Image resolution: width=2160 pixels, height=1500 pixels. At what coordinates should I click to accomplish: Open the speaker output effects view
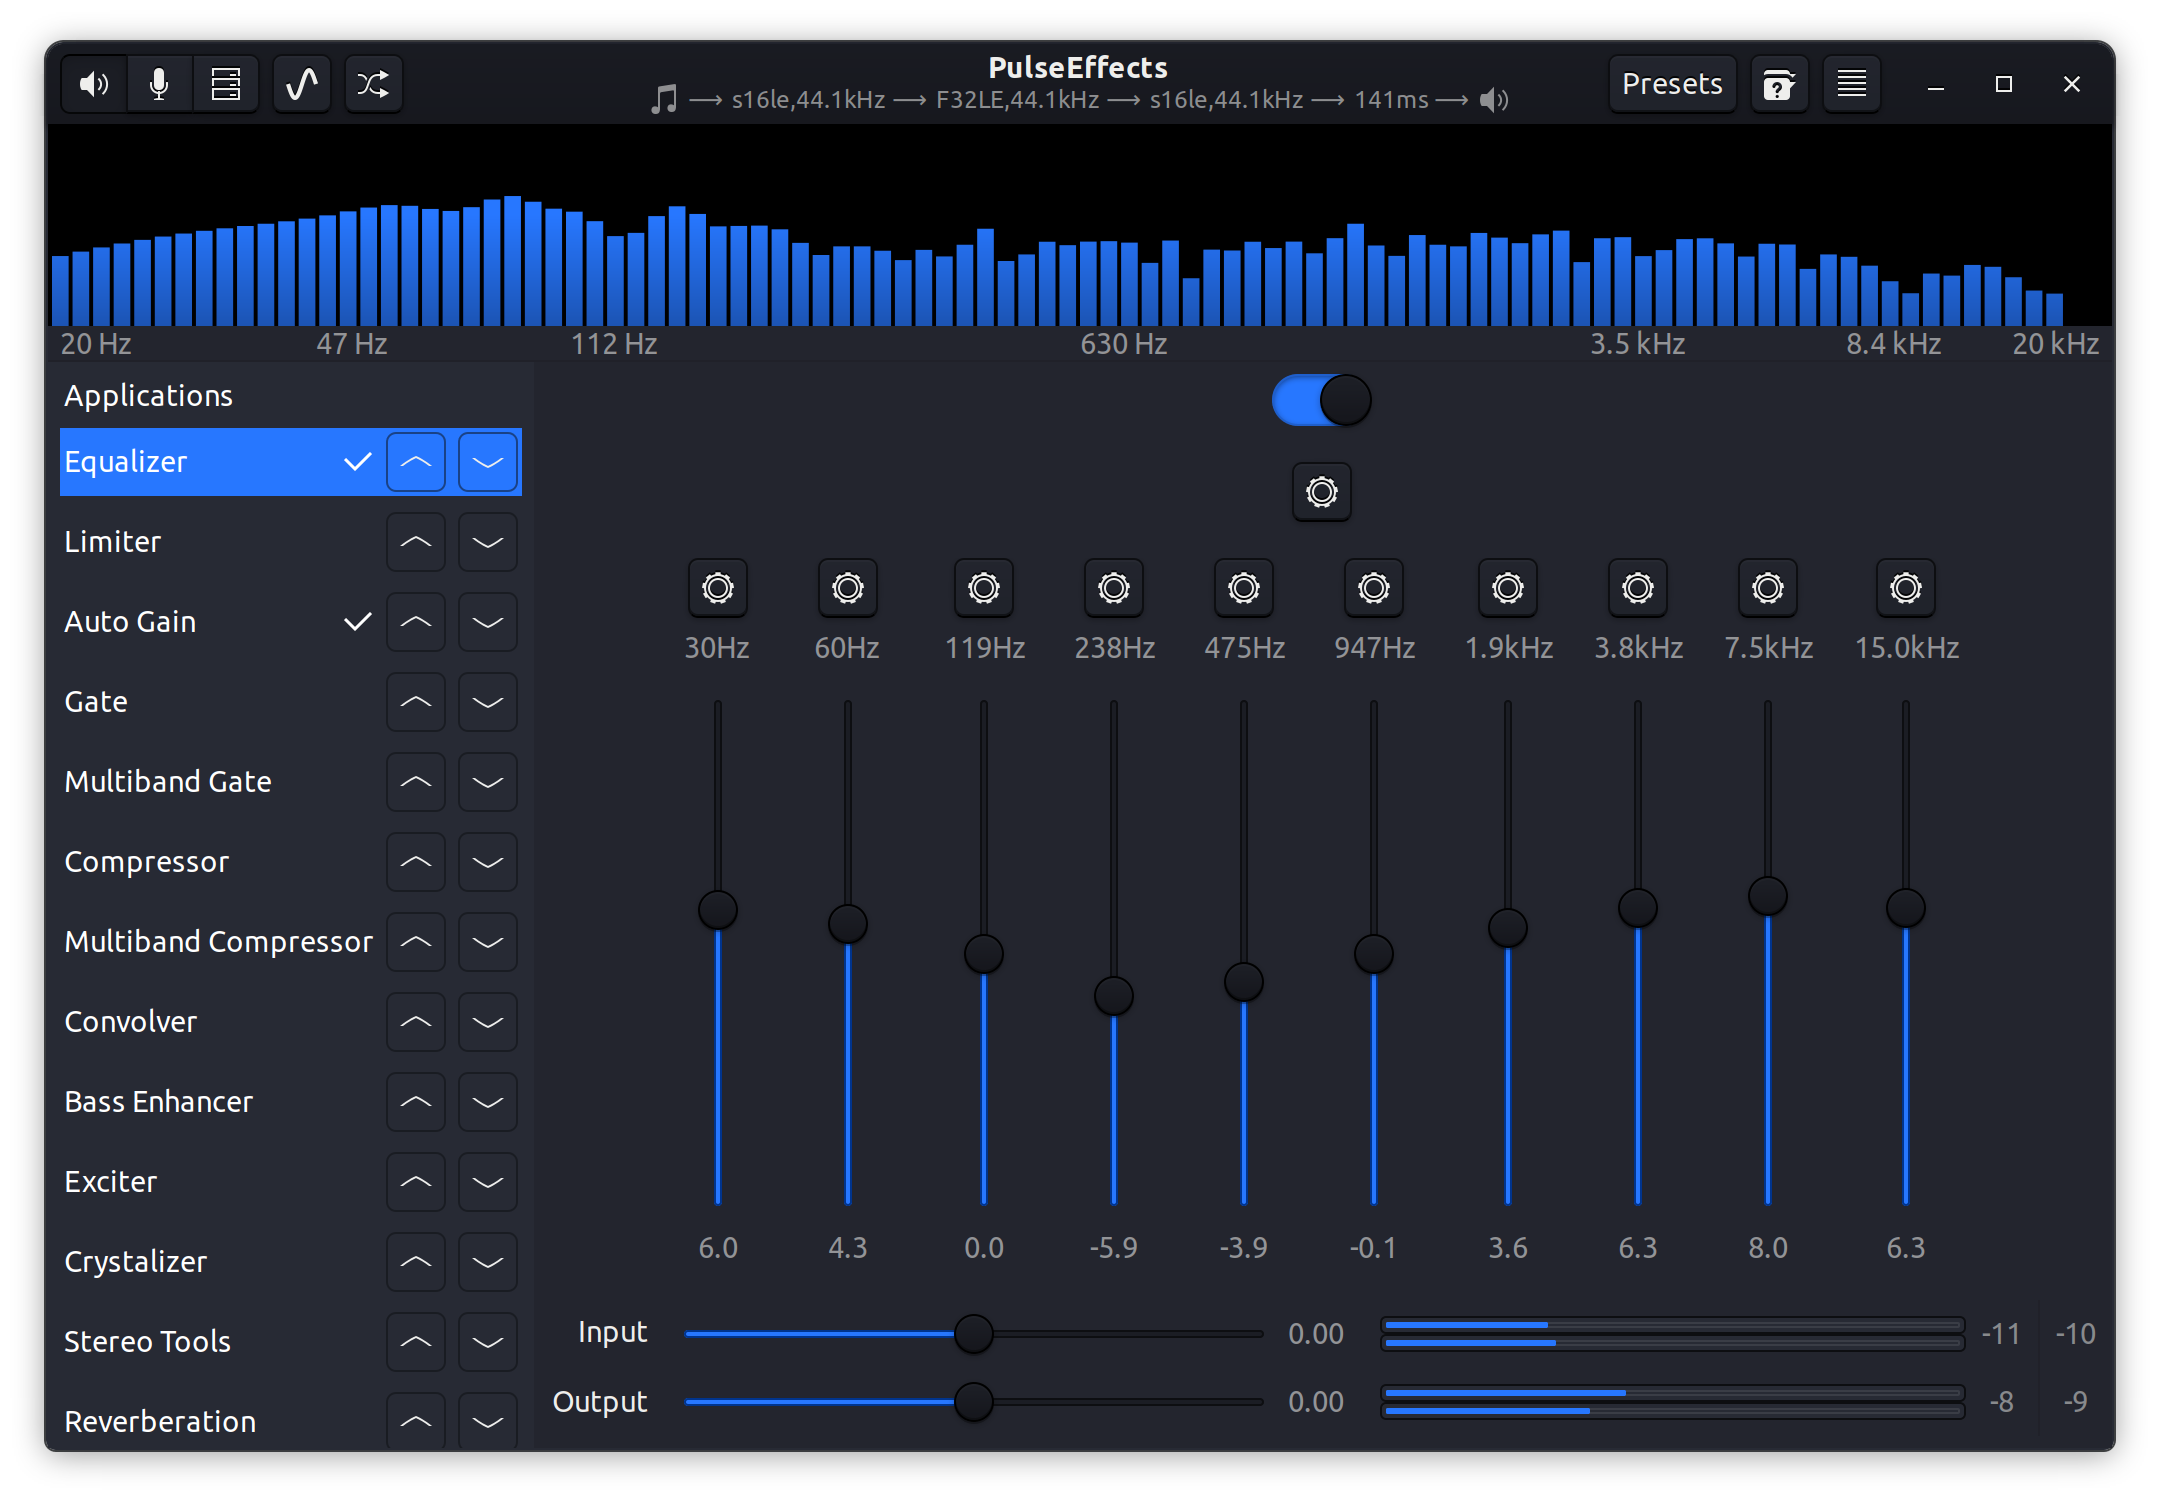point(94,84)
